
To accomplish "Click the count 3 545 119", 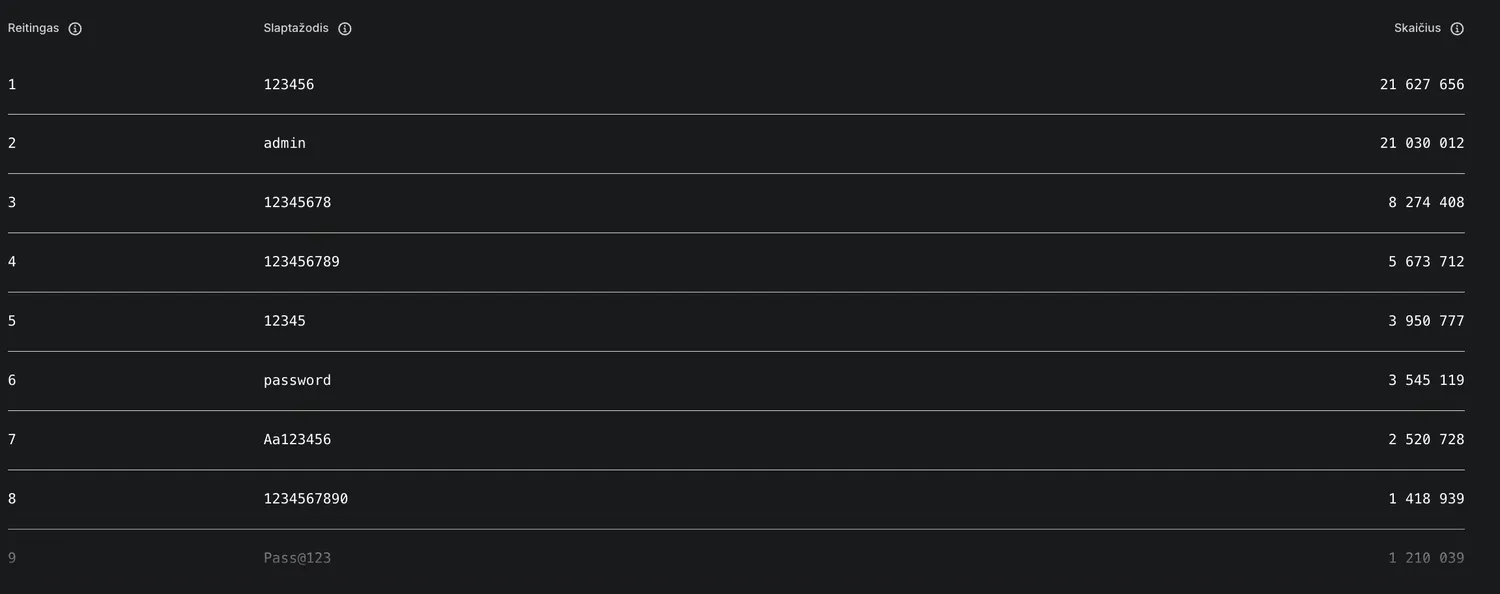I will click(x=1426, y=380).
